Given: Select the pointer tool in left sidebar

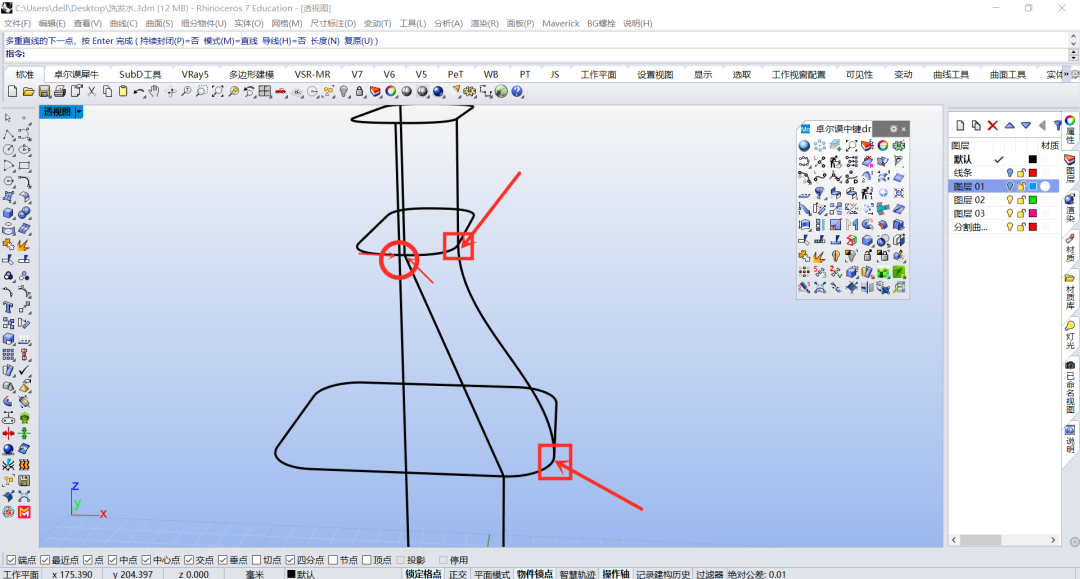Looking at the screenshot, I should click(8, 118).
